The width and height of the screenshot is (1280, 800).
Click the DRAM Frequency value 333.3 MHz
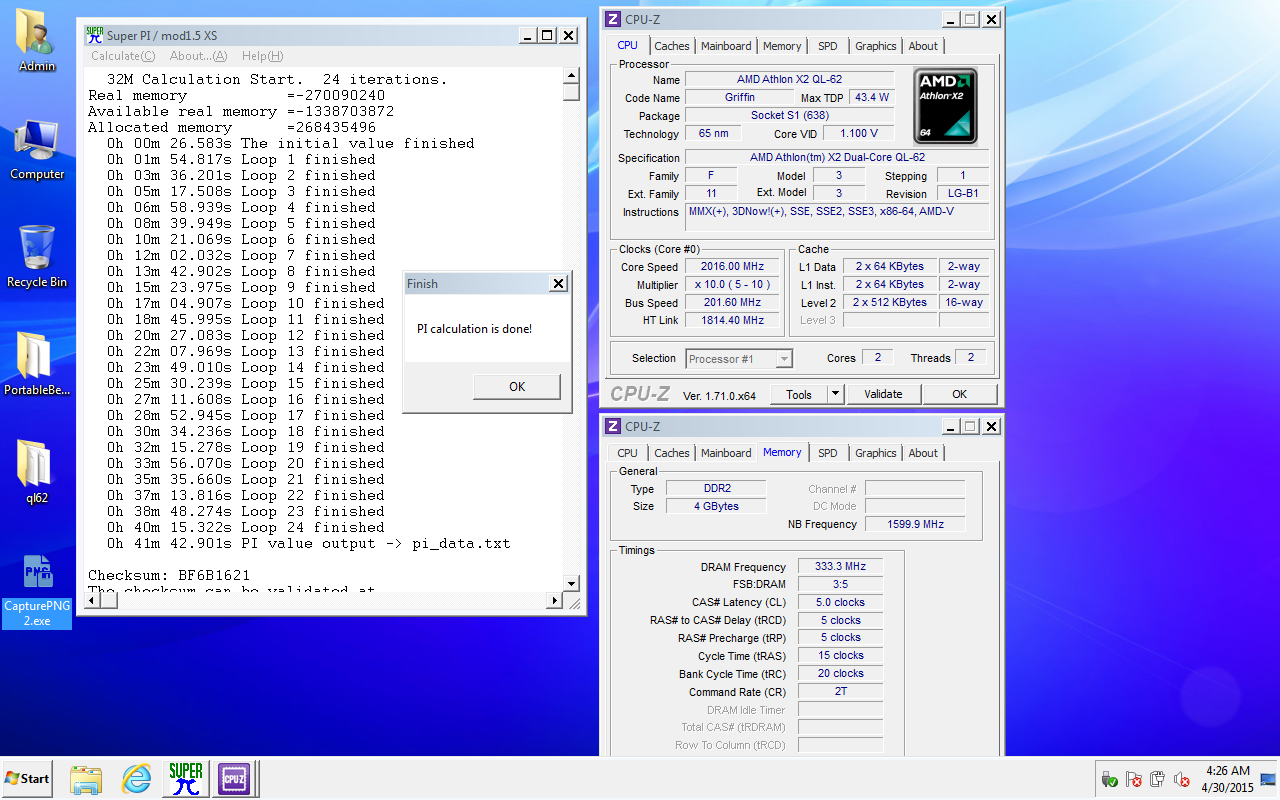tap(840, 567)
